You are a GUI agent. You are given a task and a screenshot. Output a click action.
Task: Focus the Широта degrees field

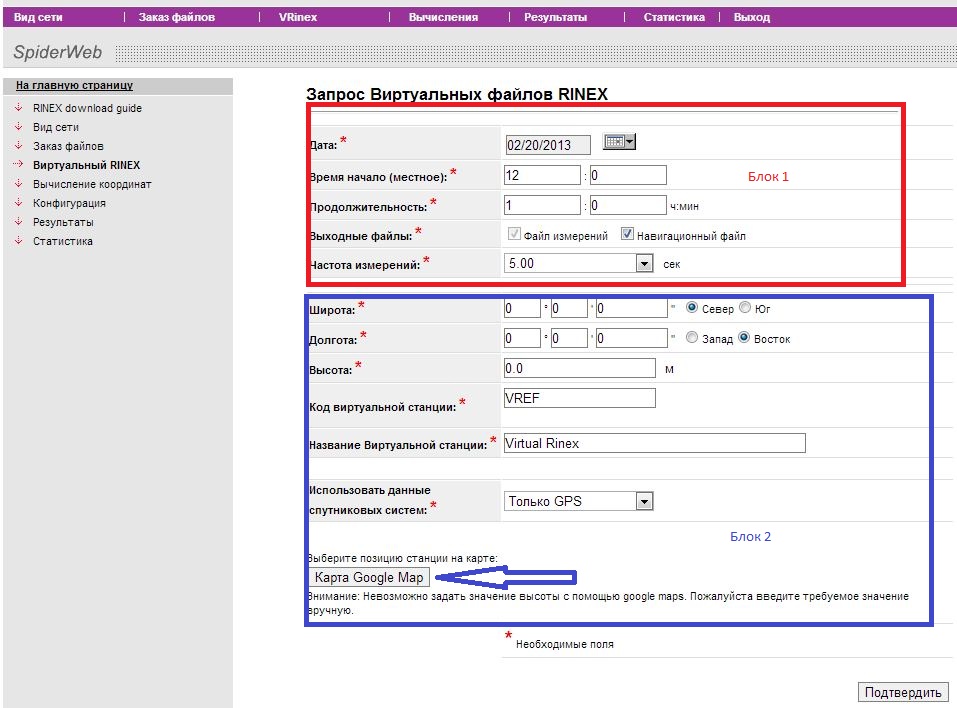522,308
